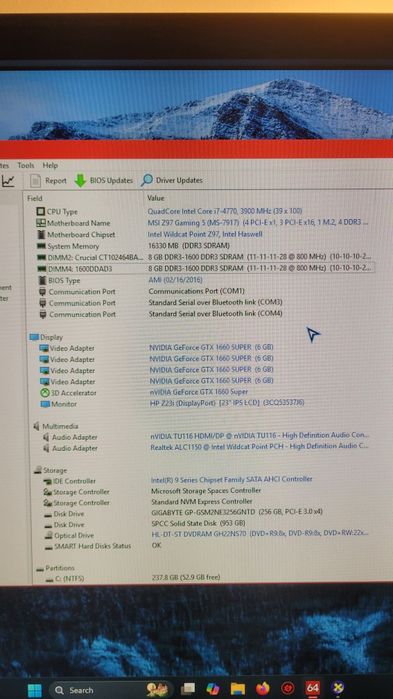The height and width of the screenshot is (699, 393).
Task: Open the HL-DT-ST DVDRAM GH22NS70 link
Action: 260,534
